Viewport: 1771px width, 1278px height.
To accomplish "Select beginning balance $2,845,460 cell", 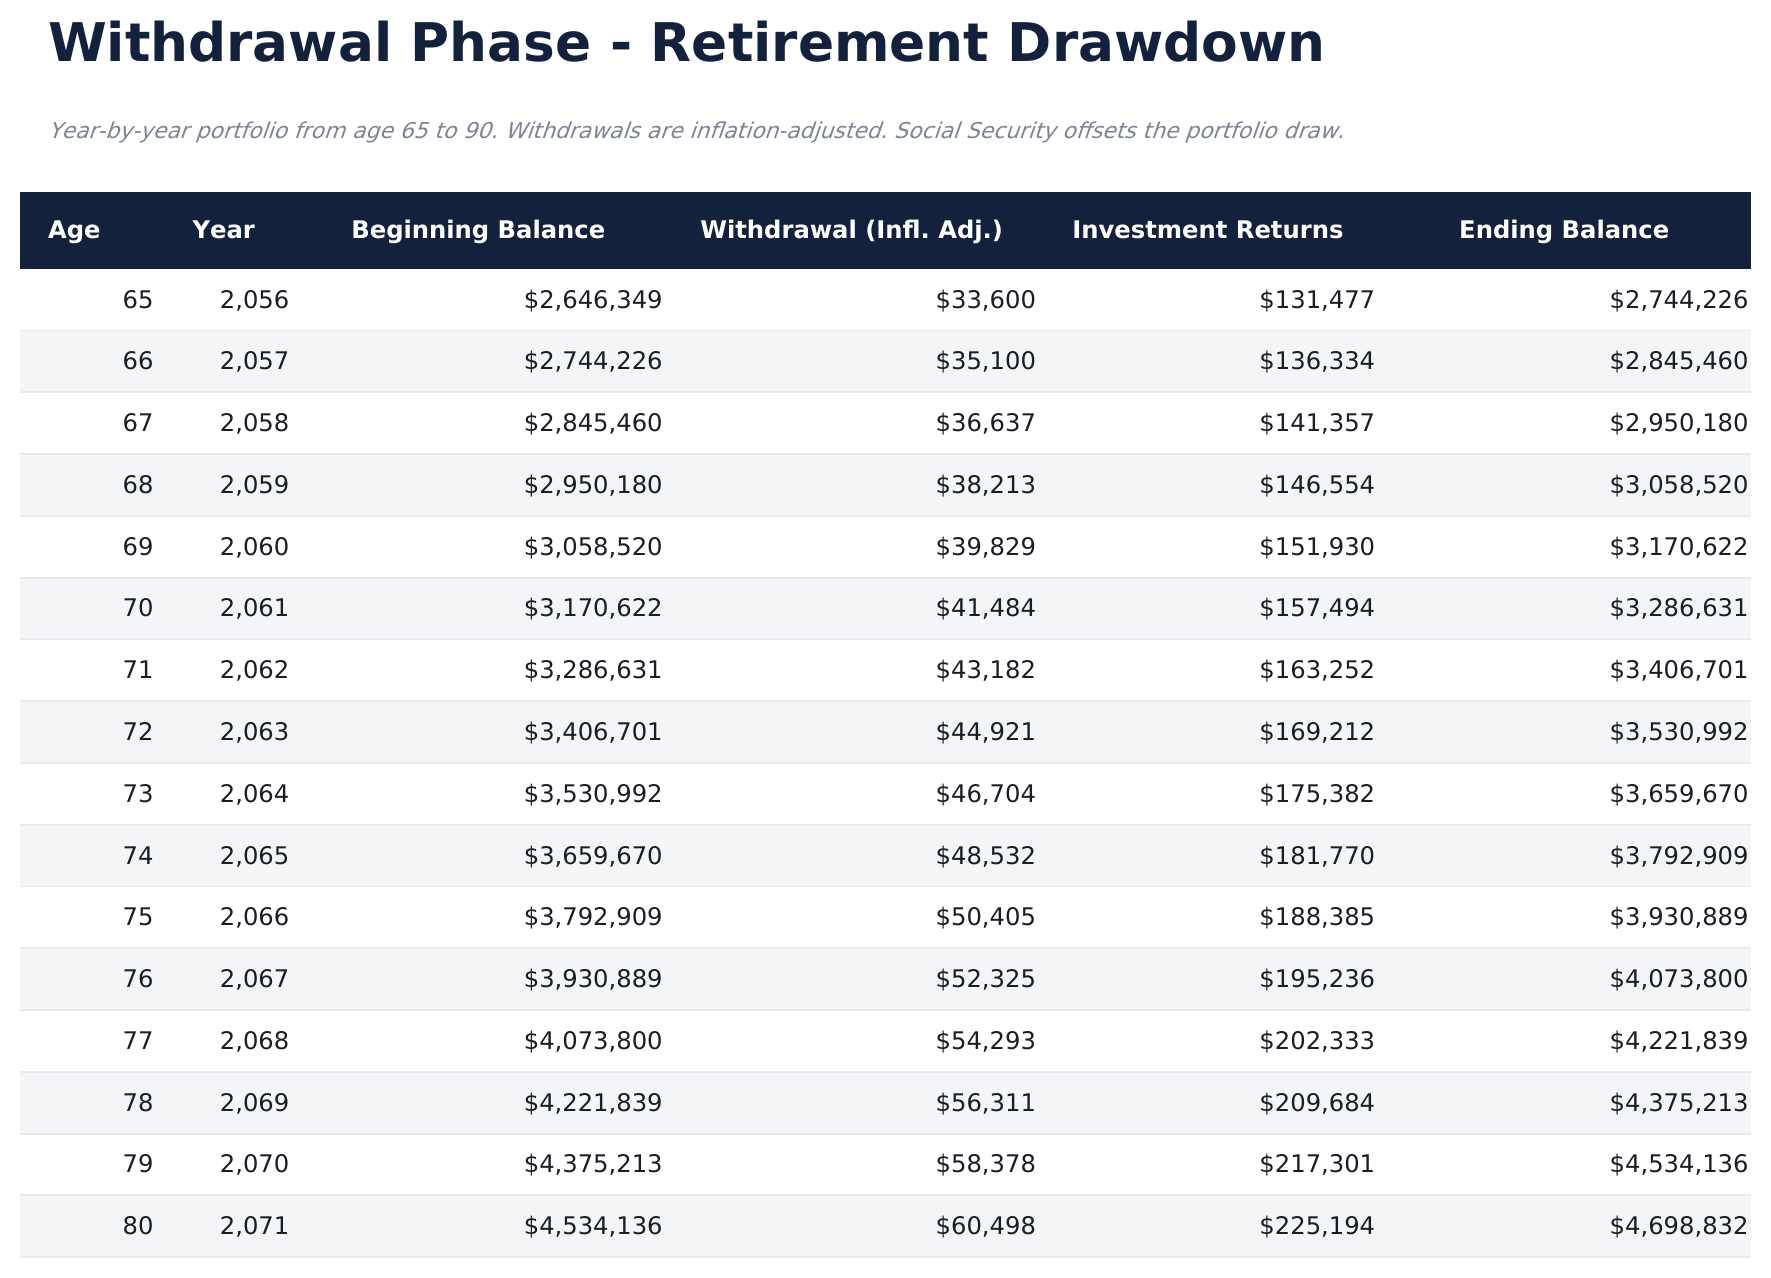I will pos(593,423).
